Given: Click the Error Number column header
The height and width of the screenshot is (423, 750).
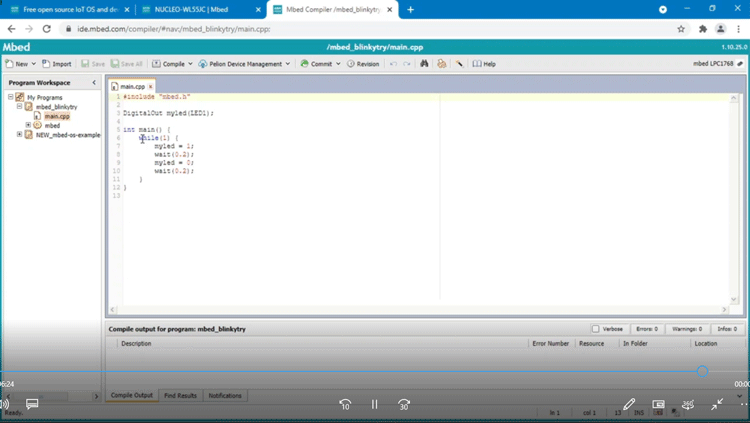Looking at the screenshot, I should (x=551, y=344).
